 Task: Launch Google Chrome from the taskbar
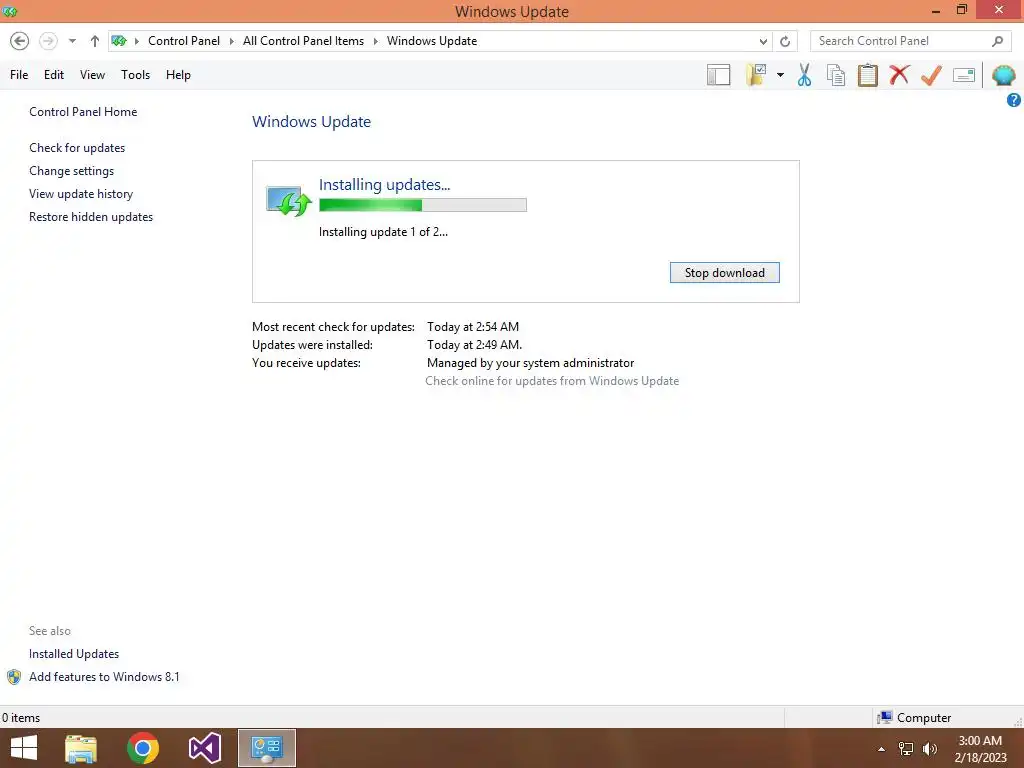tap(143, 748)
